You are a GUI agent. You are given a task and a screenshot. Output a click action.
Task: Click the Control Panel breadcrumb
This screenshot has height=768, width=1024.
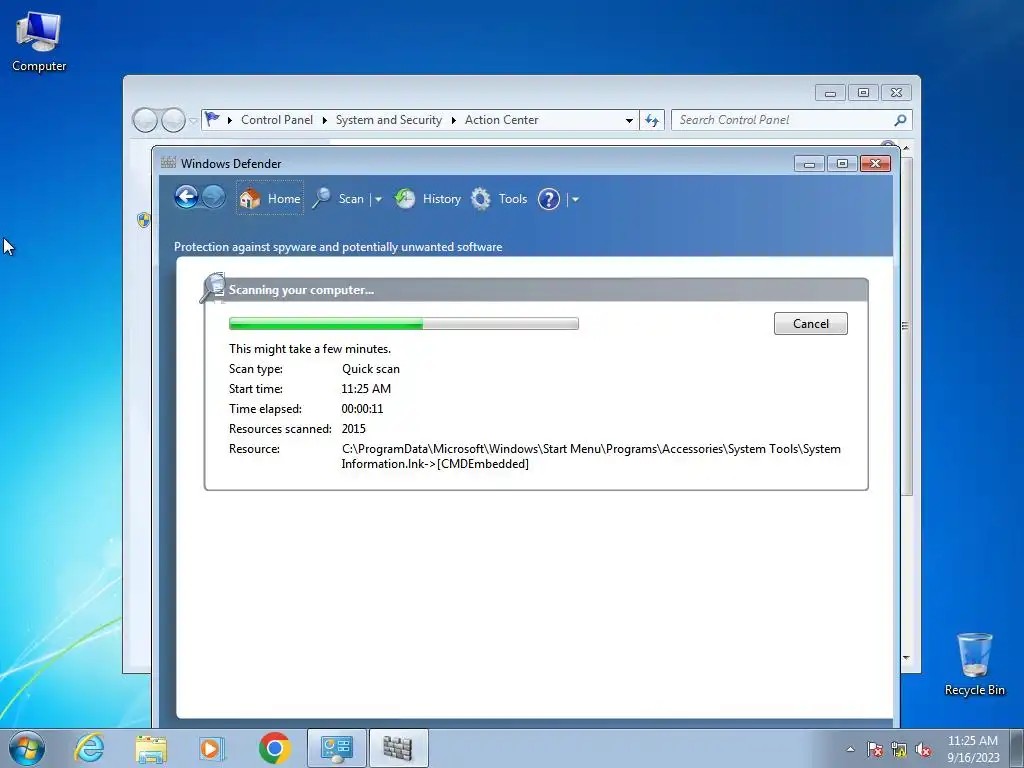(x=277, y=120)
